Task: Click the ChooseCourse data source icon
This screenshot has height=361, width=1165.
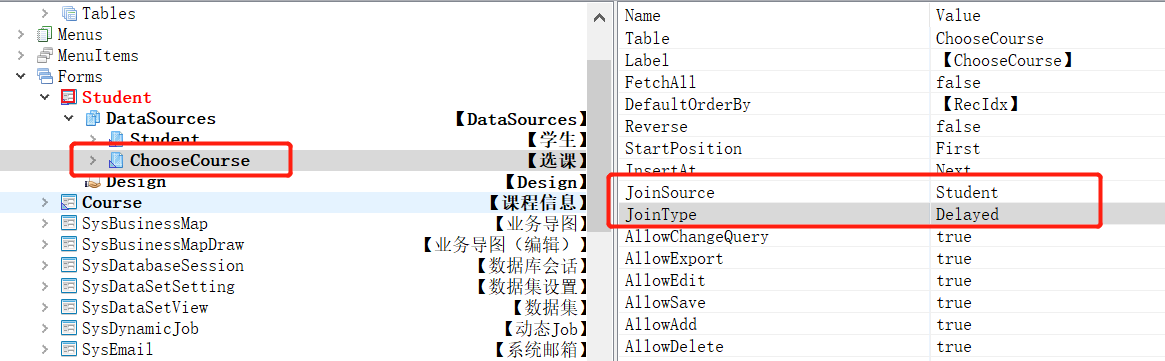Action: pos(117,160)
